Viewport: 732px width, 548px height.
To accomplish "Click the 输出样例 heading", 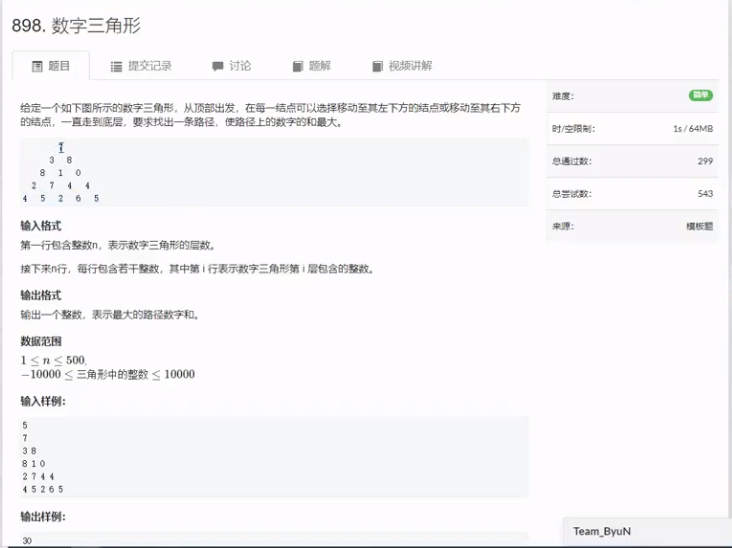I will click(x=43, y=517).
